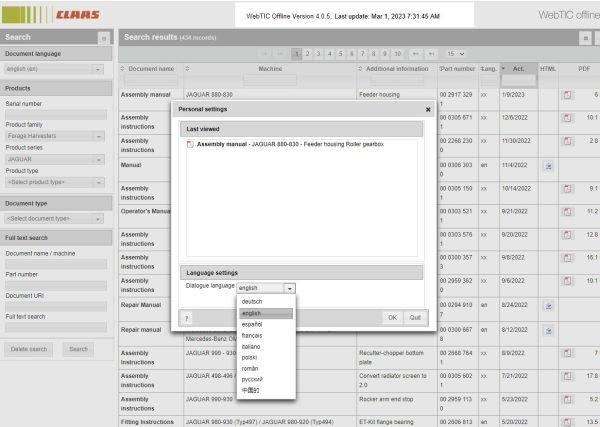The height and width of the screenshot is (427, 600).
Task: Click part number 00 2917 329 cell
Action: coord(458,99)
